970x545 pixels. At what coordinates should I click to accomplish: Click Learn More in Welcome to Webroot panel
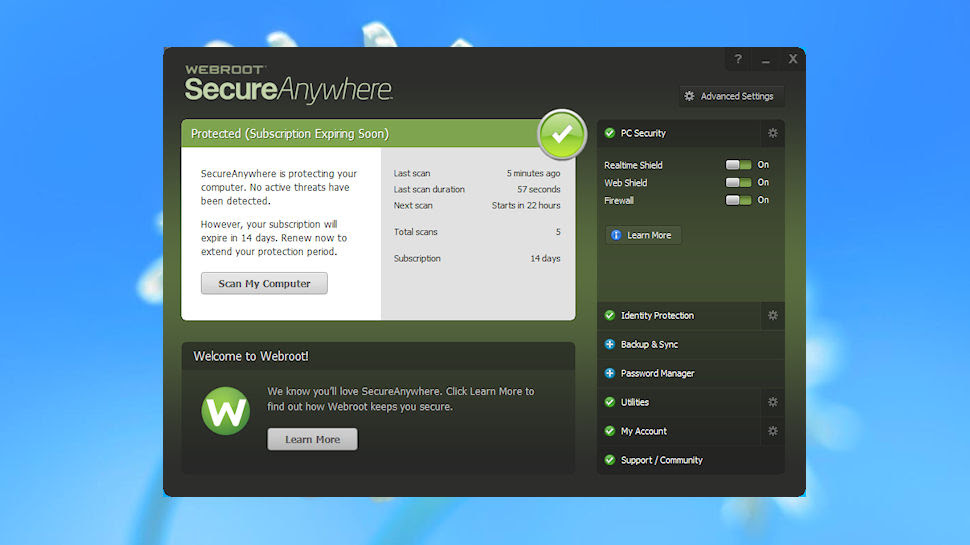pos(312,439)
